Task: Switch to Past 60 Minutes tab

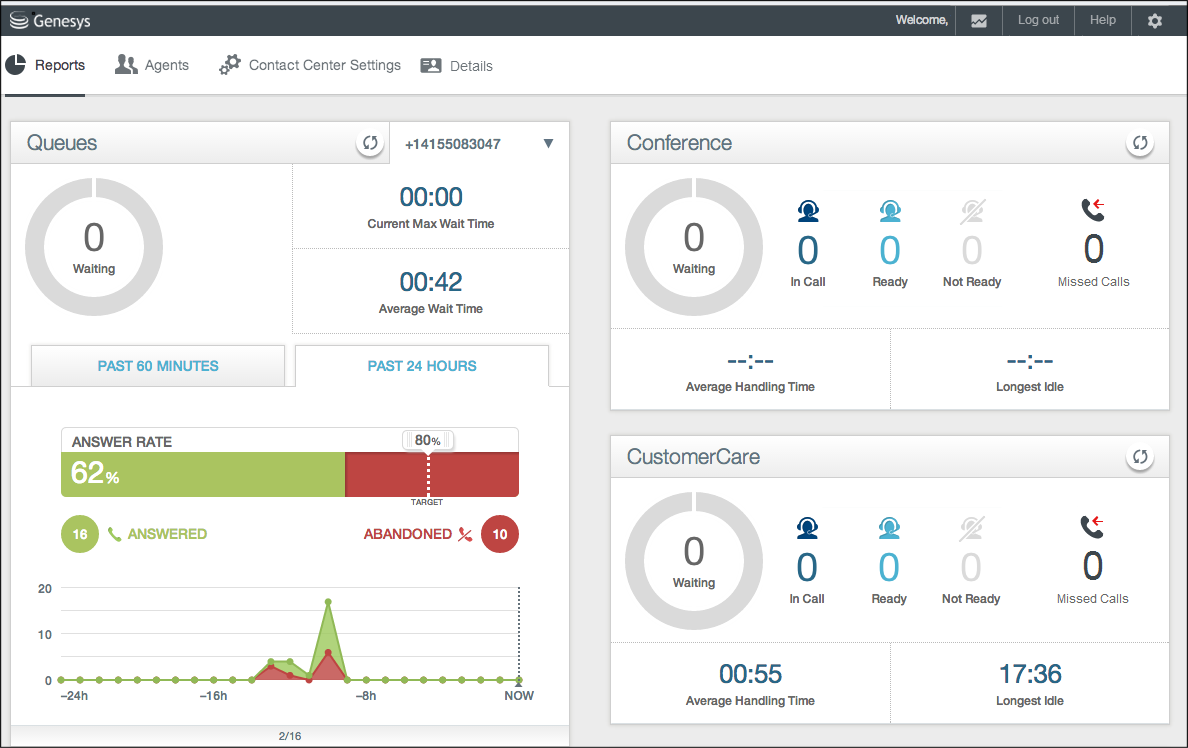Action: [x=158, y=366]
